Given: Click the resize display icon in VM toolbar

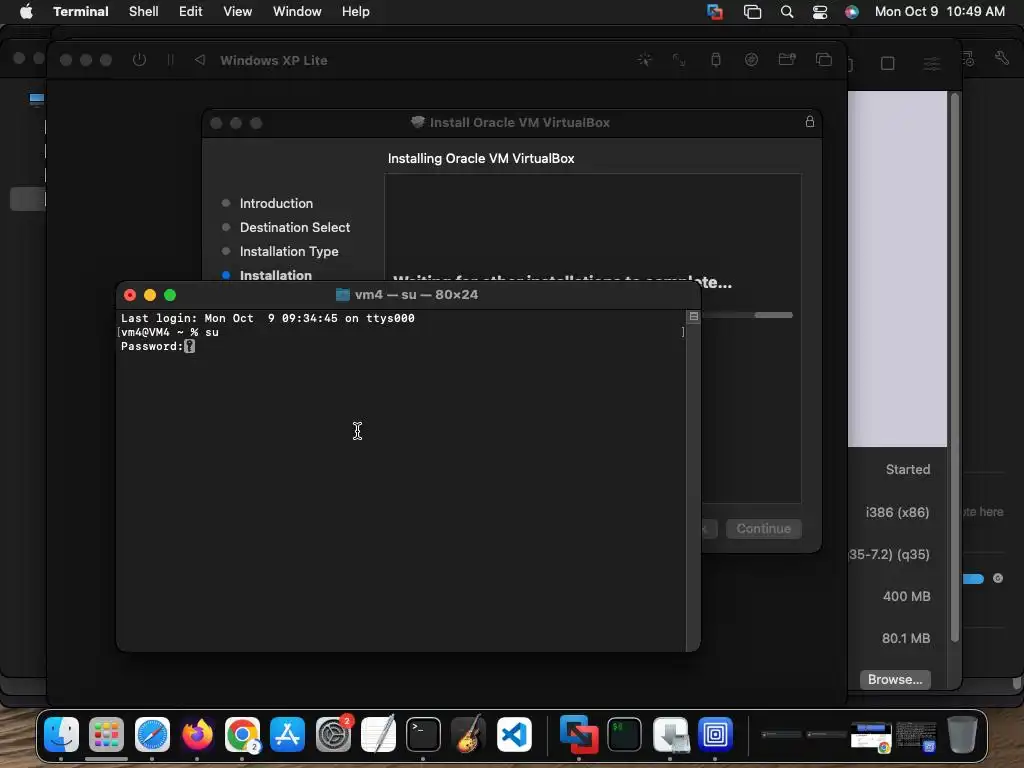Looking at the screenshot, I should pos(679,60).
